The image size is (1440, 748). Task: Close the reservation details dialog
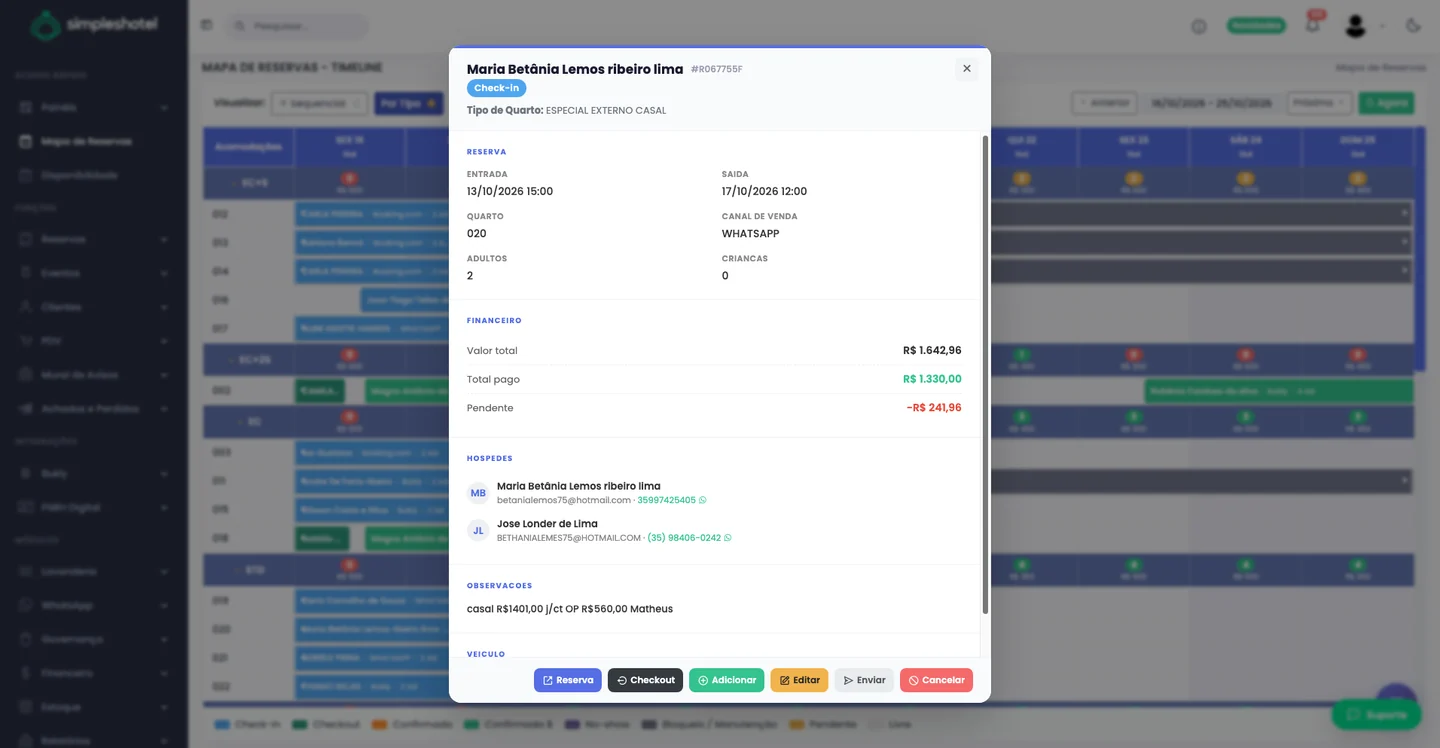pyautogui.click(x=966, y=69)
